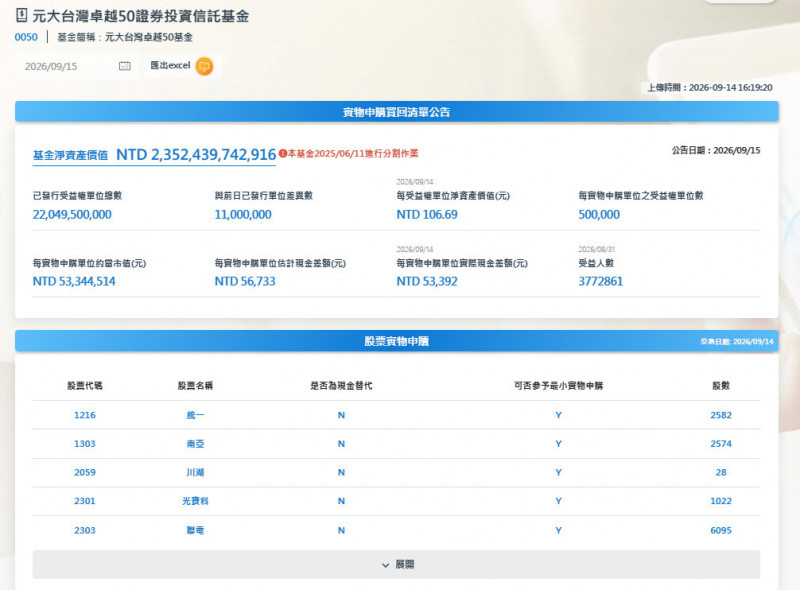Click net asset value NTD 2,352,439,742,916
Screen dimensions: 800x590
pyautogui.click(x=196, y=155)
